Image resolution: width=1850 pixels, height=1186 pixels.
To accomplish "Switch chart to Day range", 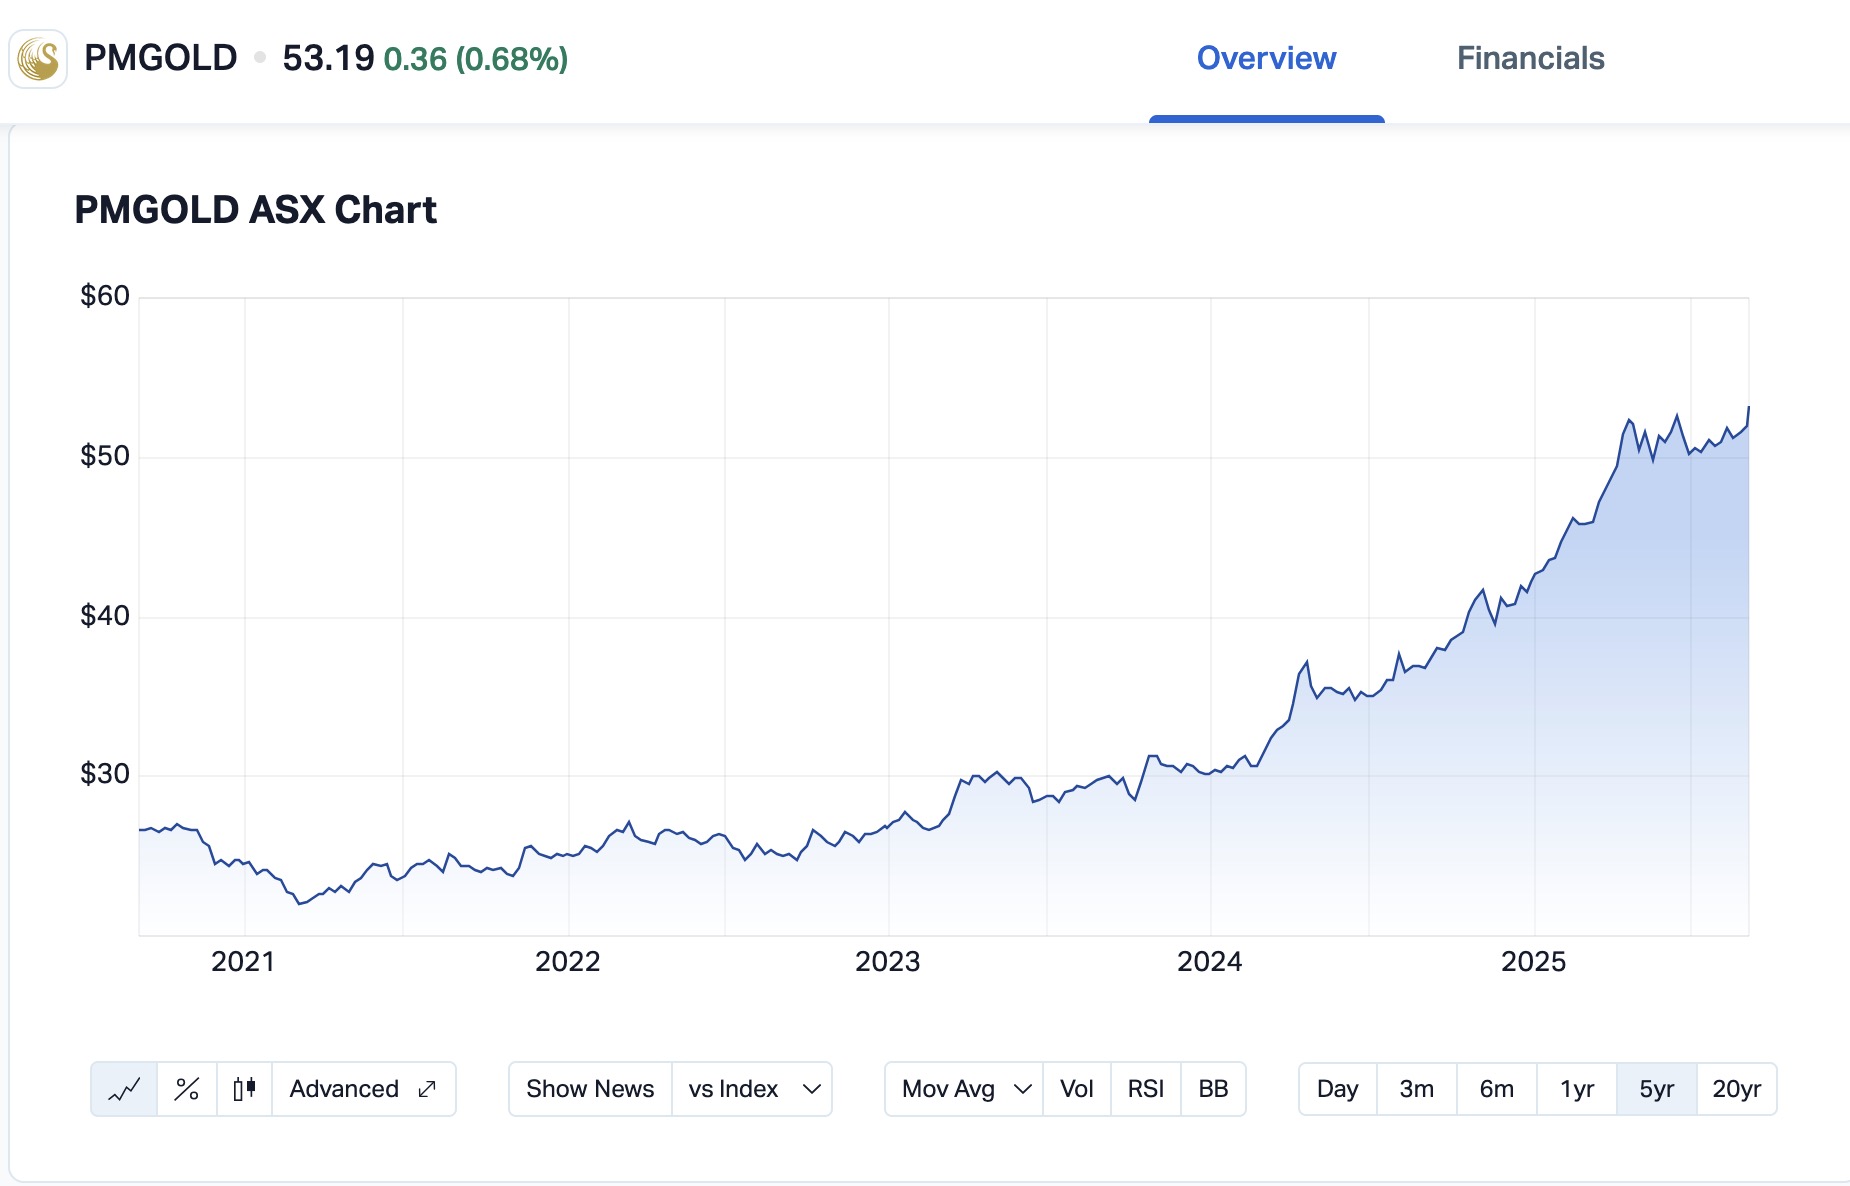I will [x=1338, y=1089].
